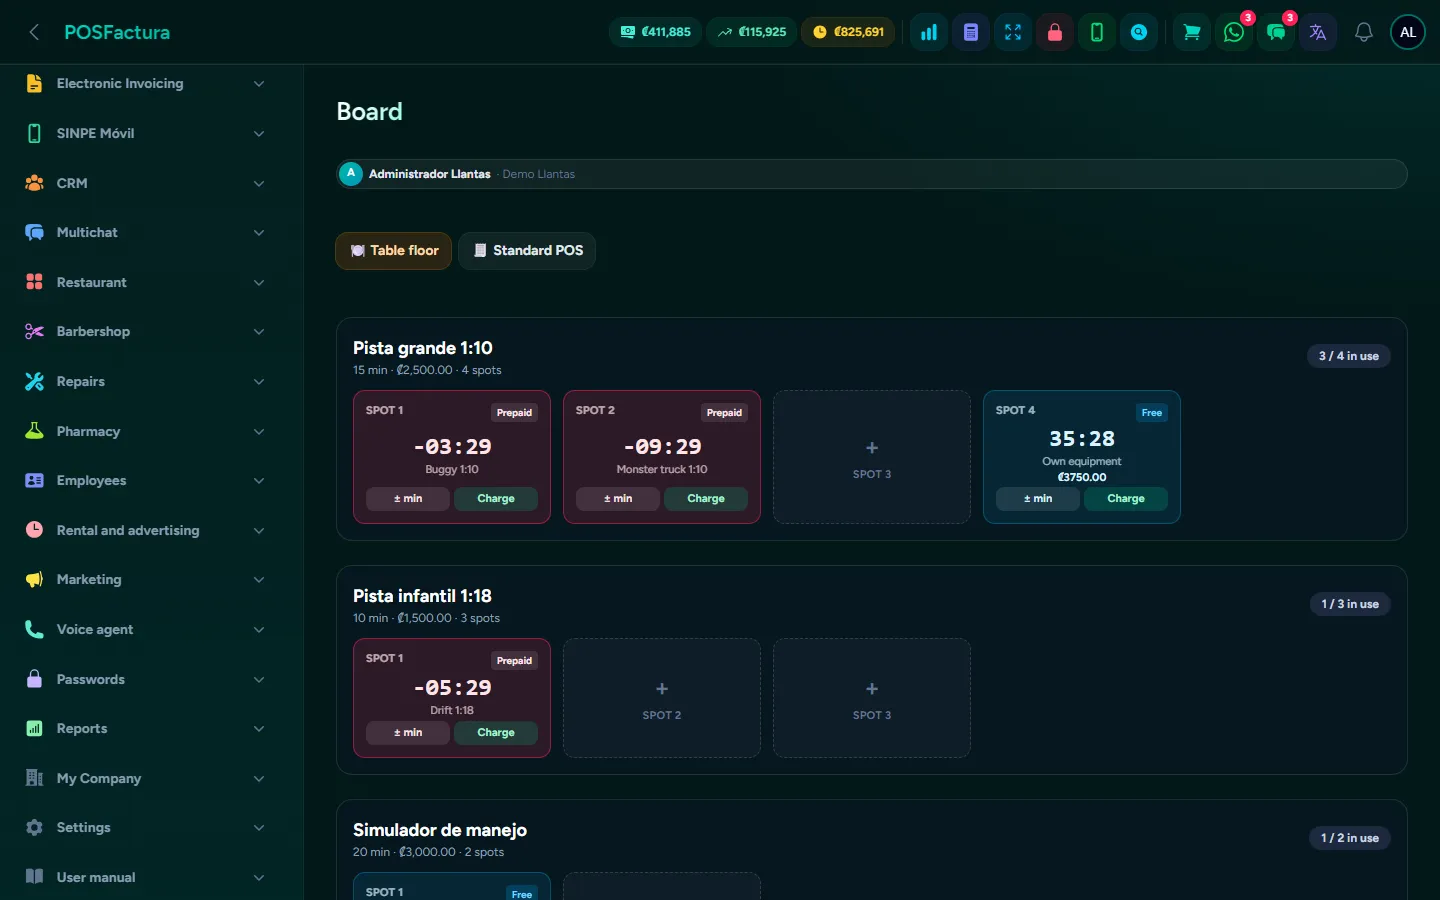Change language via translate icon
This screenshot has width=1440, height=900.
(1318, 32)
